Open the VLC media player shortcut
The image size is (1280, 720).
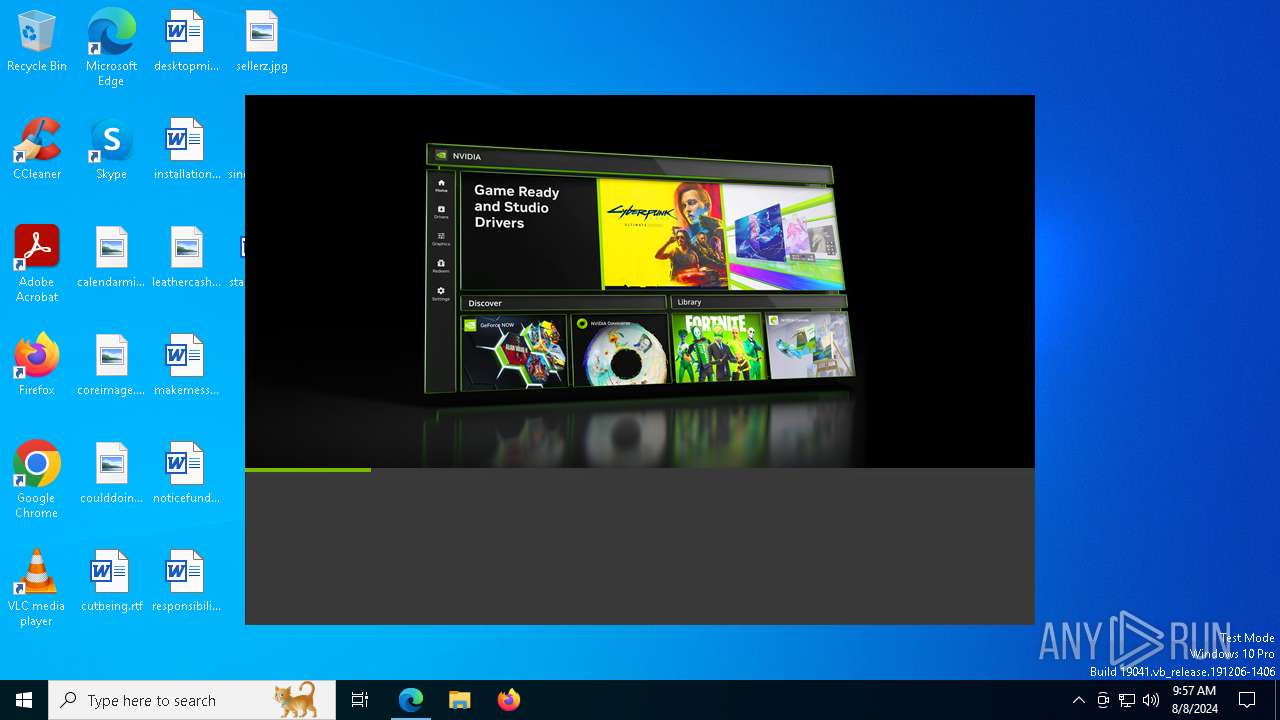click(x=37, y=589)
